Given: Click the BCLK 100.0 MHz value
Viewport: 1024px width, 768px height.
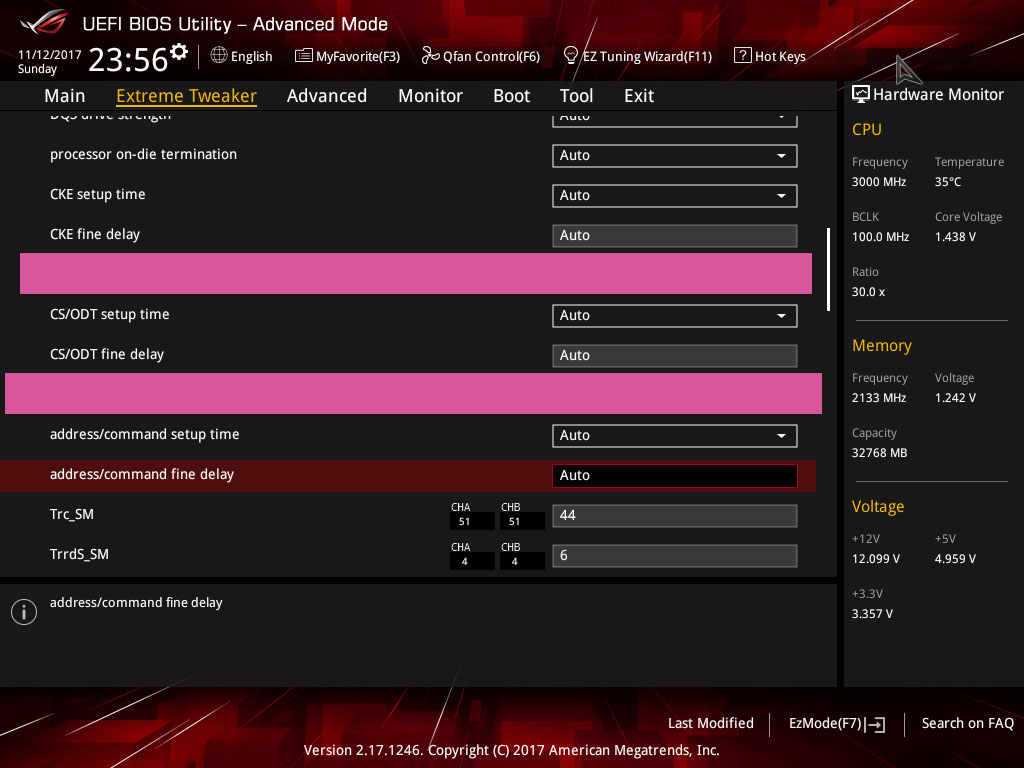Looking at the screenshot, I should 880,236.
